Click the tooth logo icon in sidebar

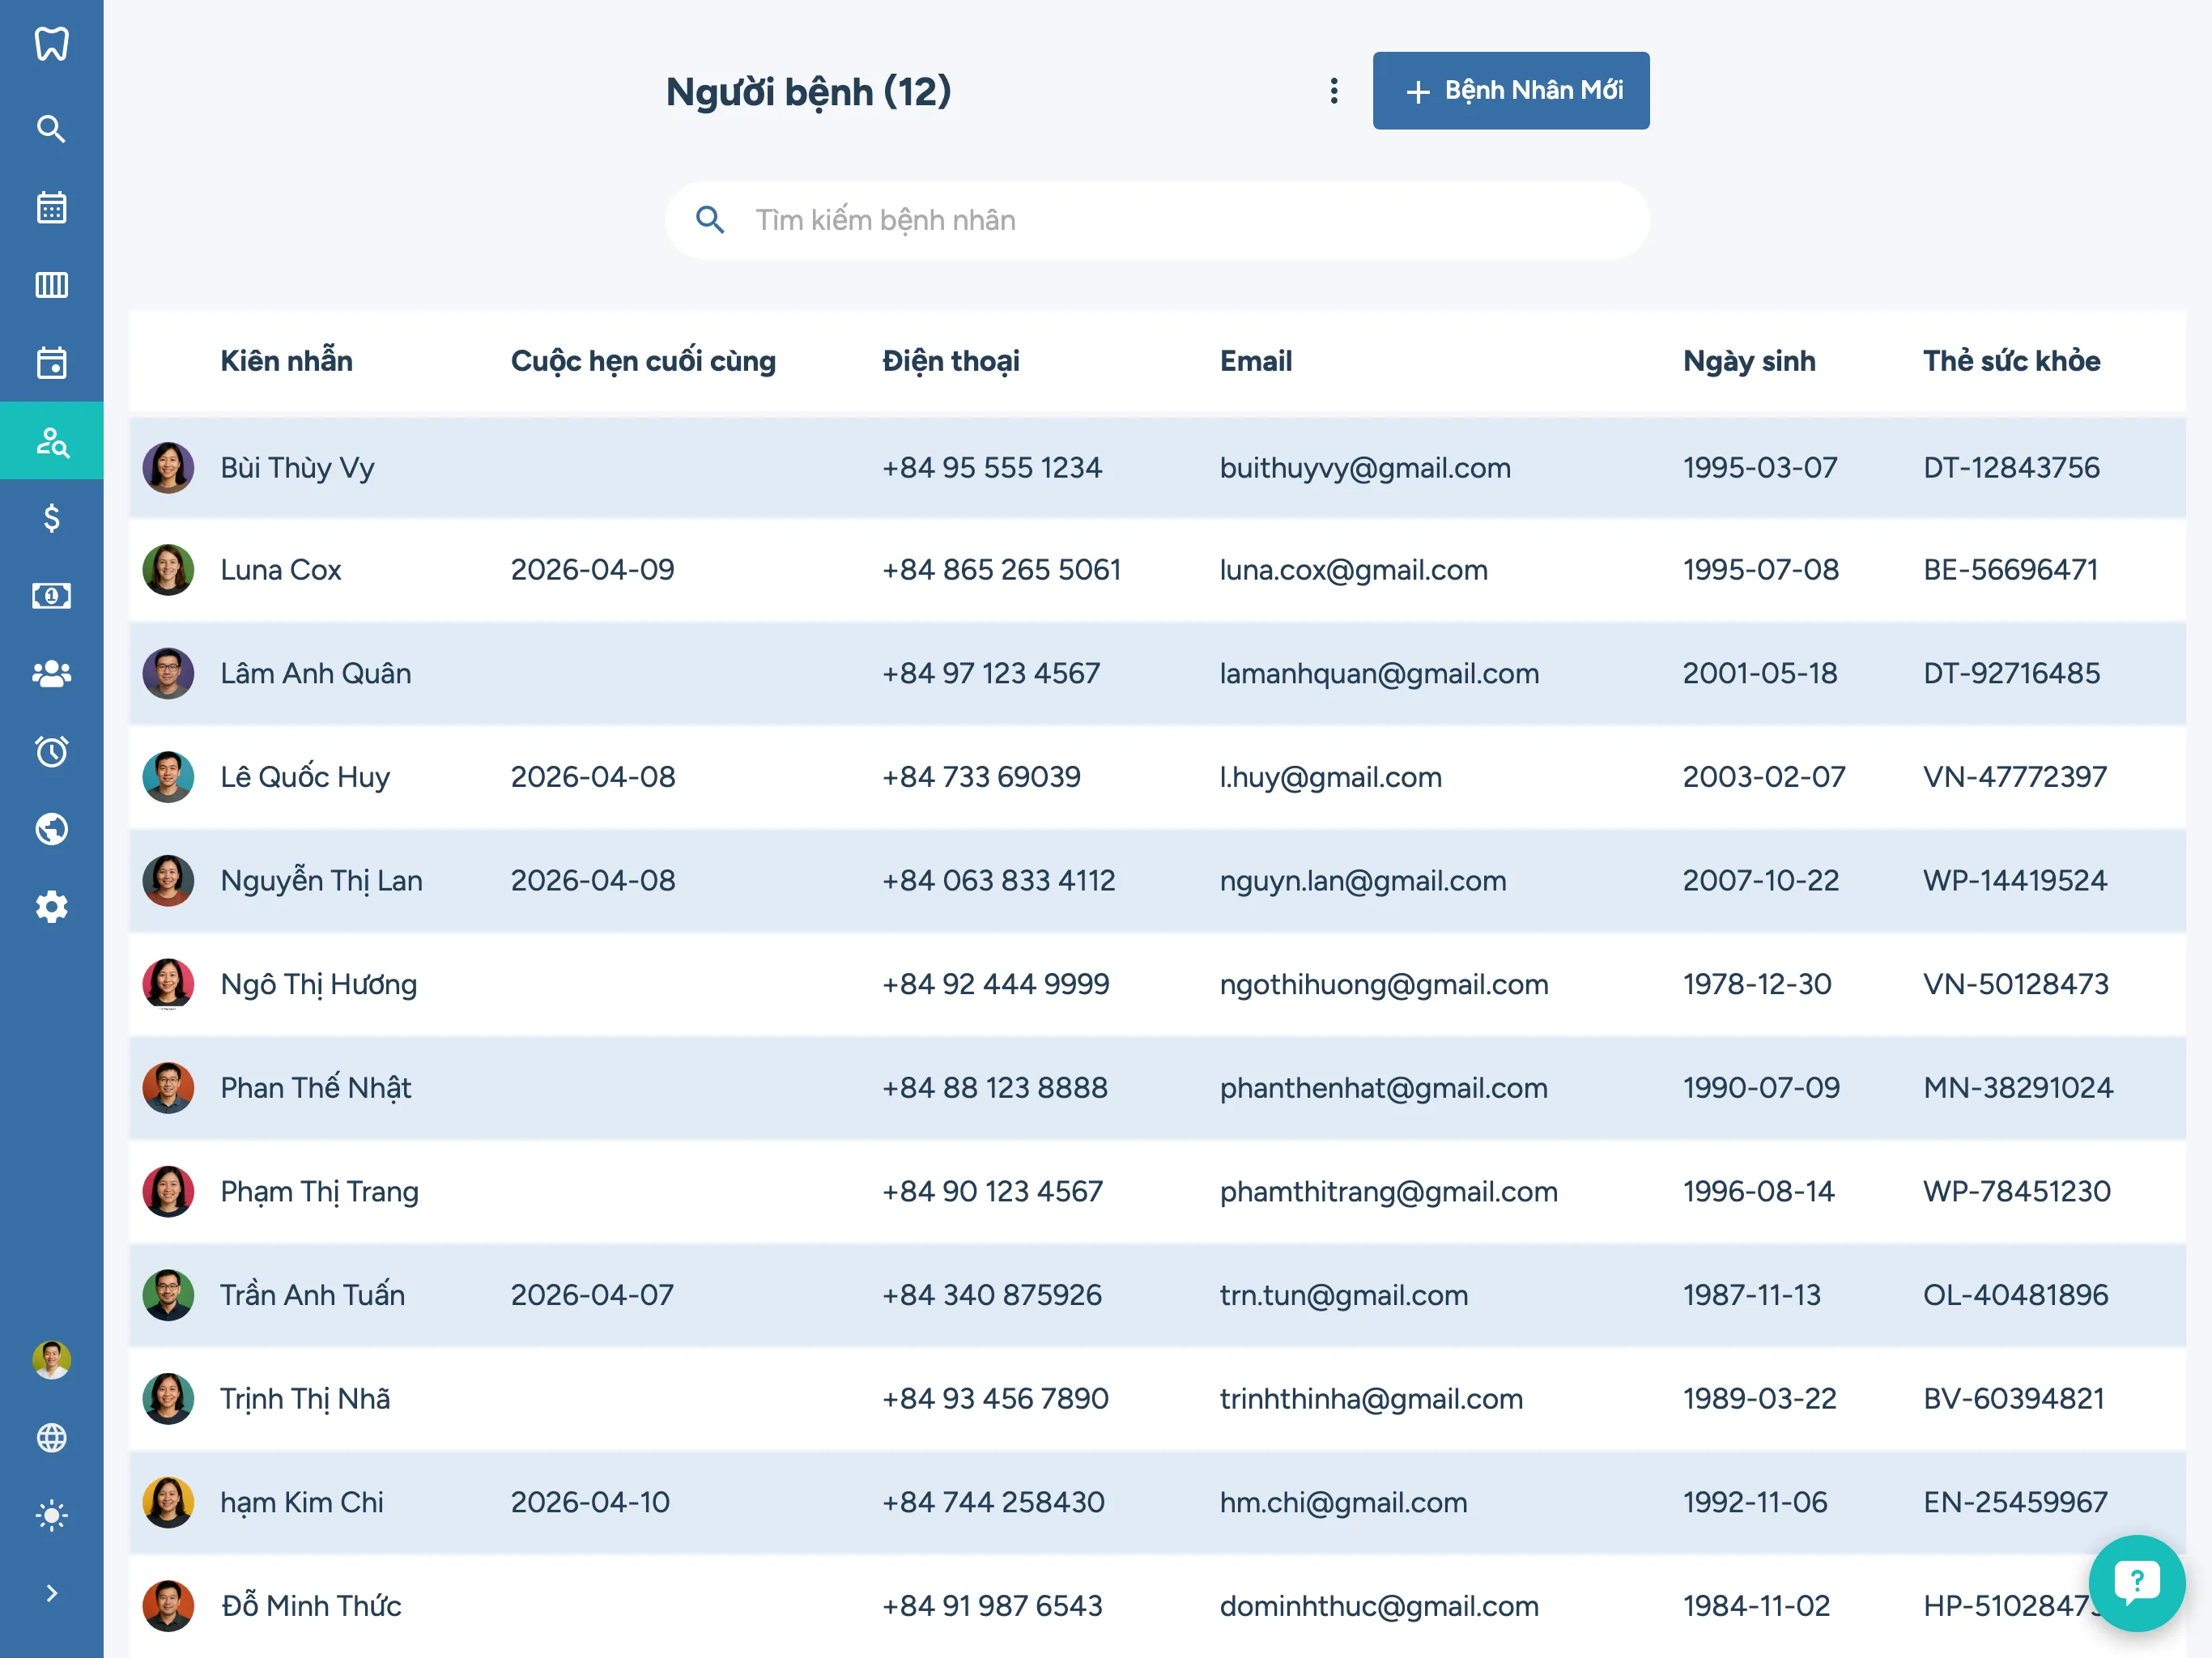point(51,43)
